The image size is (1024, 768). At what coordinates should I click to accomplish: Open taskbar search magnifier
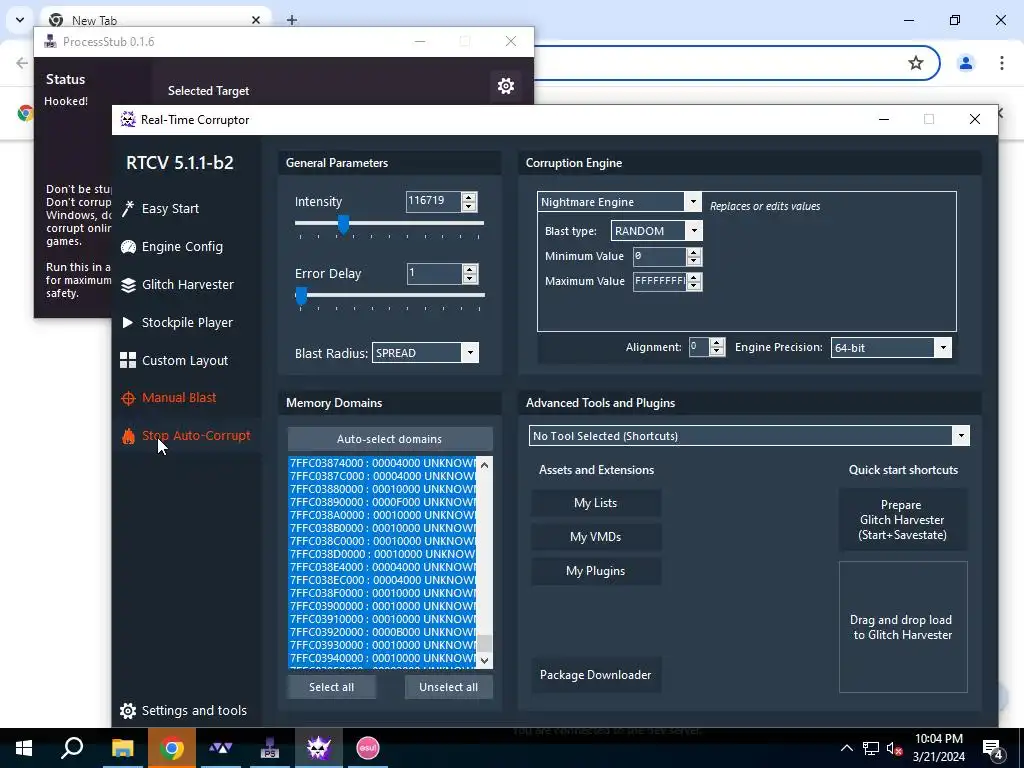72,748
